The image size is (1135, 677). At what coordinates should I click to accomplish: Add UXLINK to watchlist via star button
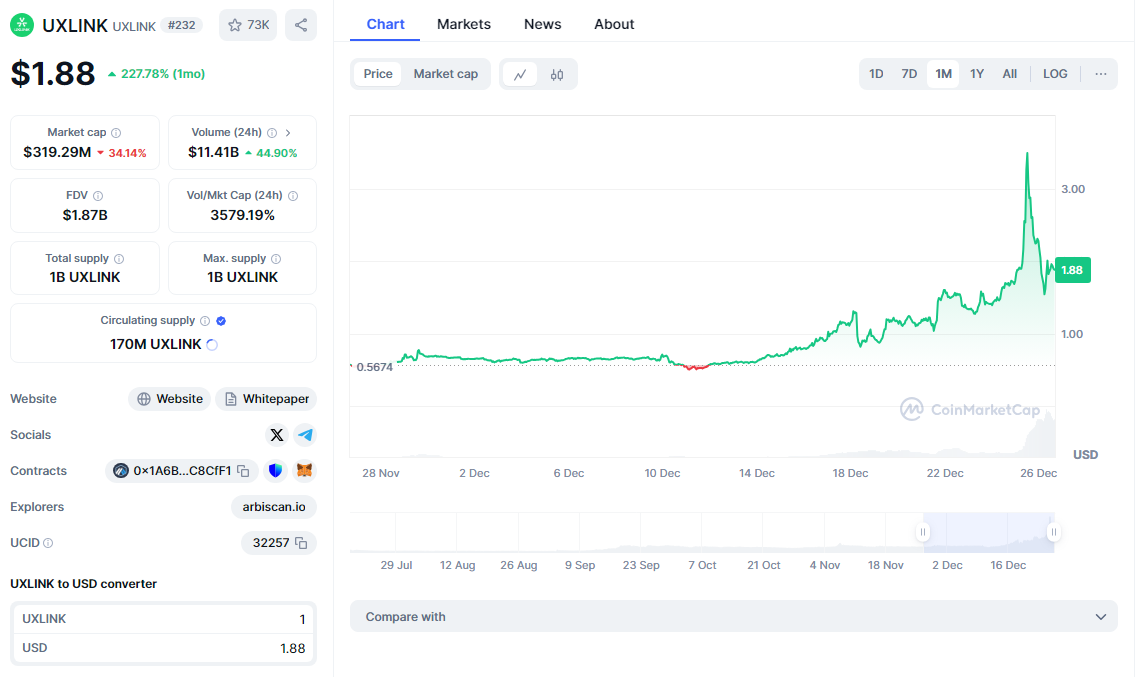point(248,25)
